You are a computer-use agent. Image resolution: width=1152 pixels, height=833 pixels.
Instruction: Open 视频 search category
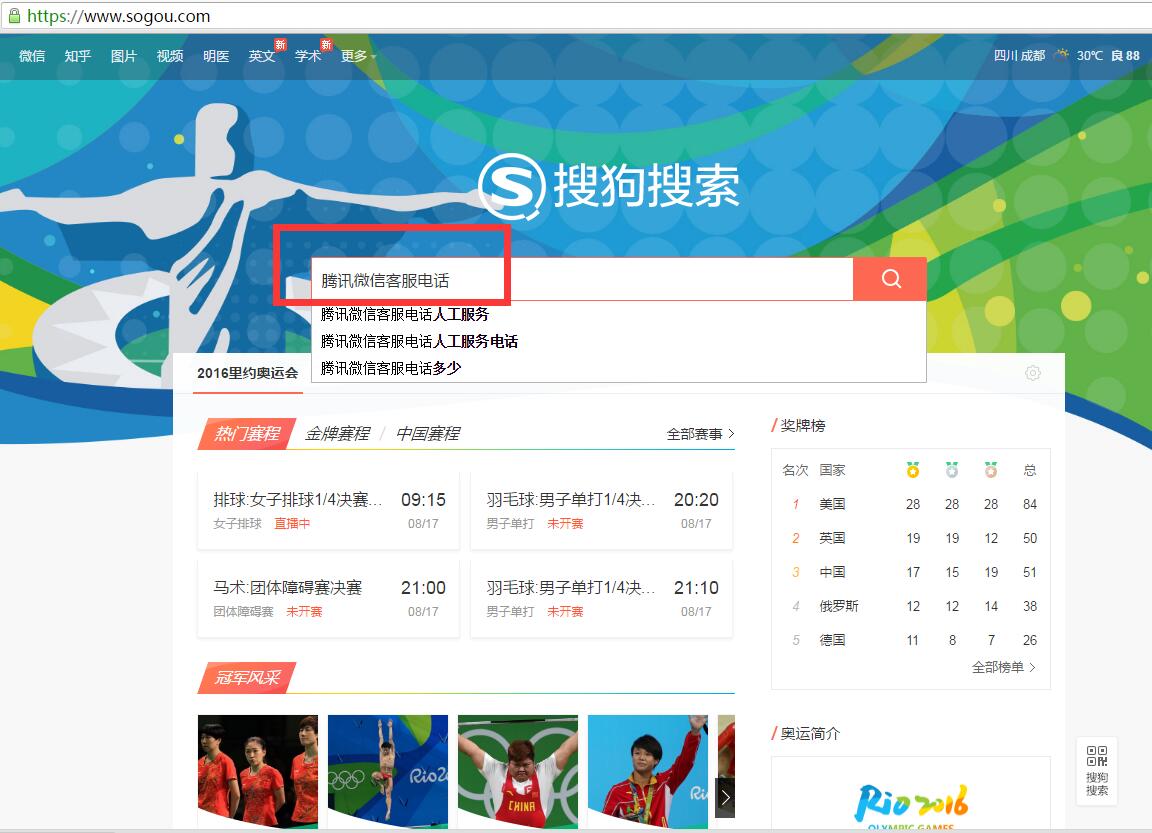(x=170, y=56)
